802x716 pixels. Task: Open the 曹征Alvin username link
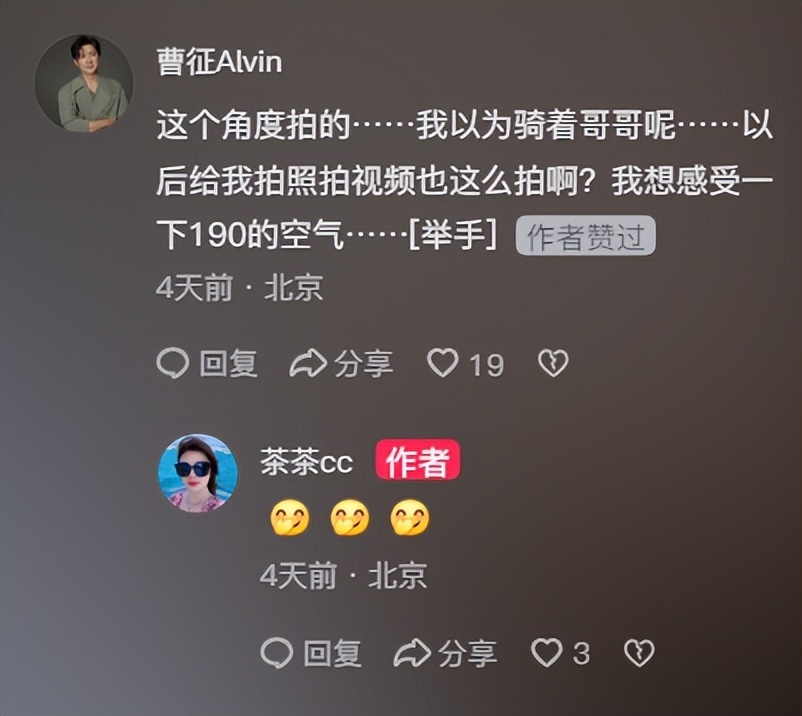click(x=219, y=62)
